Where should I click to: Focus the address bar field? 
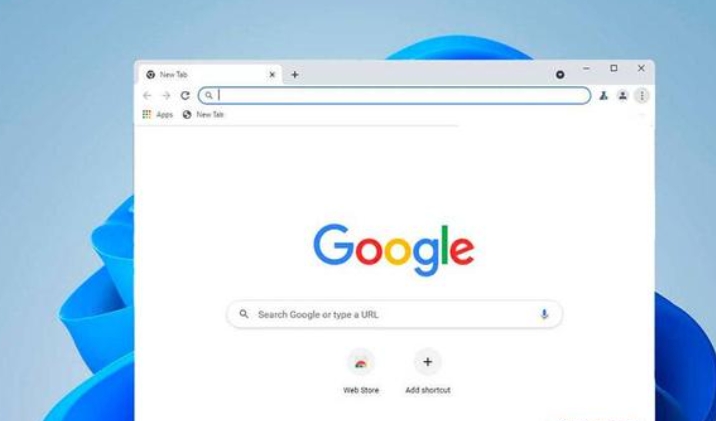[395, 95]
